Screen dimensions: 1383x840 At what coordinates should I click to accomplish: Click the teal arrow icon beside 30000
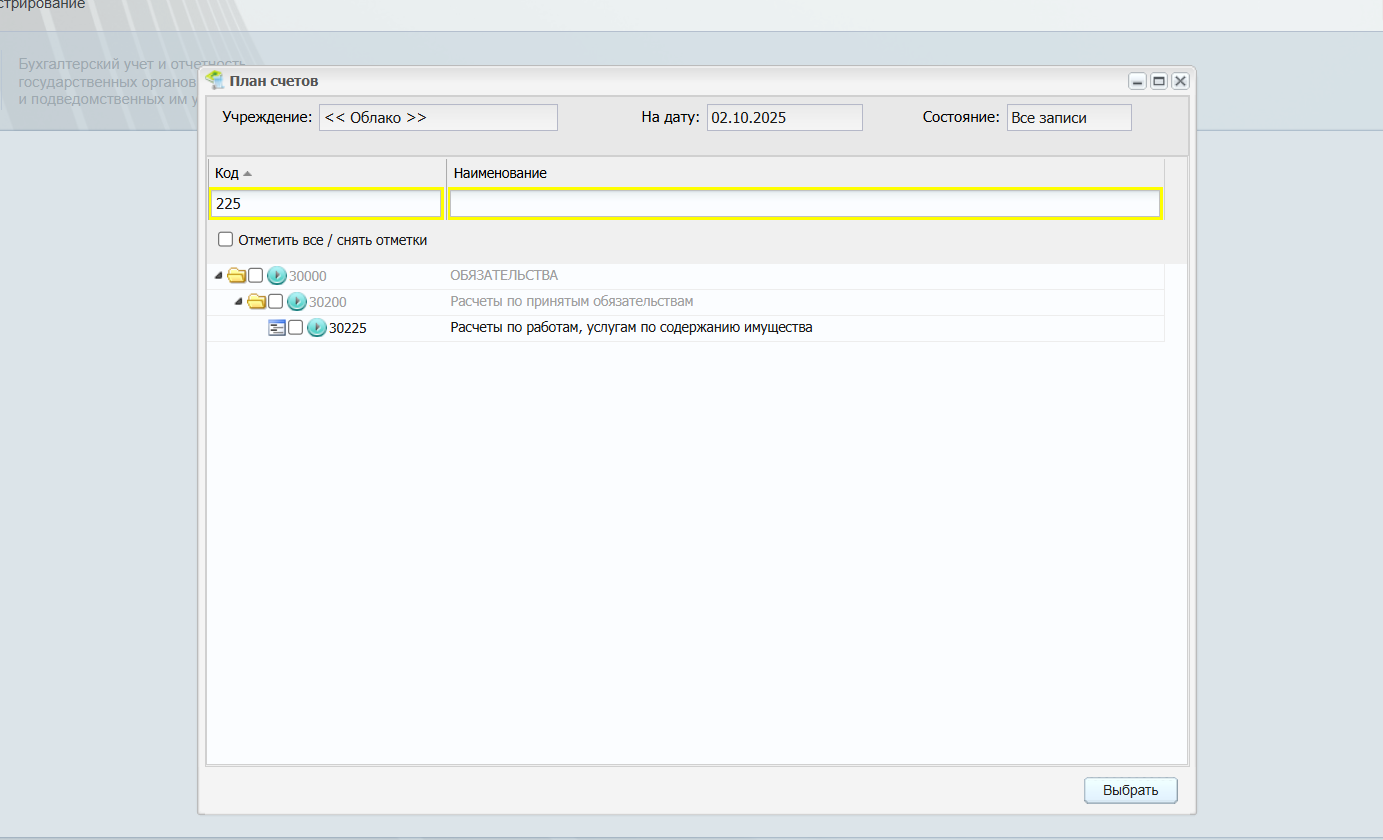[x=277, y=276]
